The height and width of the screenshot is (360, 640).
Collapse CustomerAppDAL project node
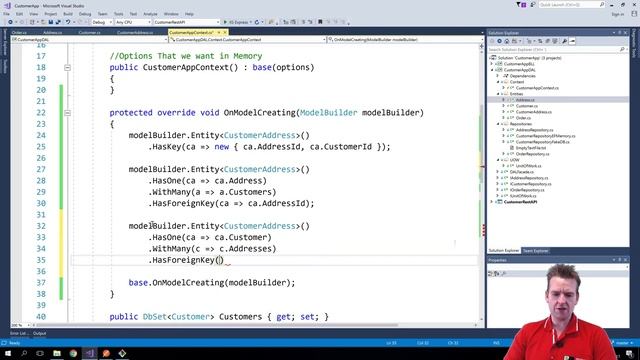tap(492, 70)
